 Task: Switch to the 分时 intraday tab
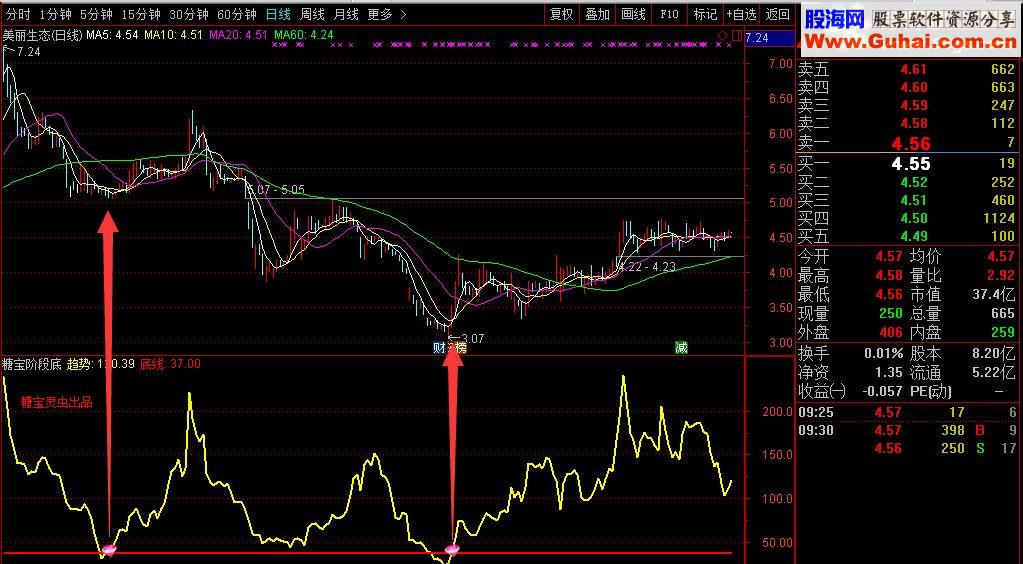tap(18, 14)
